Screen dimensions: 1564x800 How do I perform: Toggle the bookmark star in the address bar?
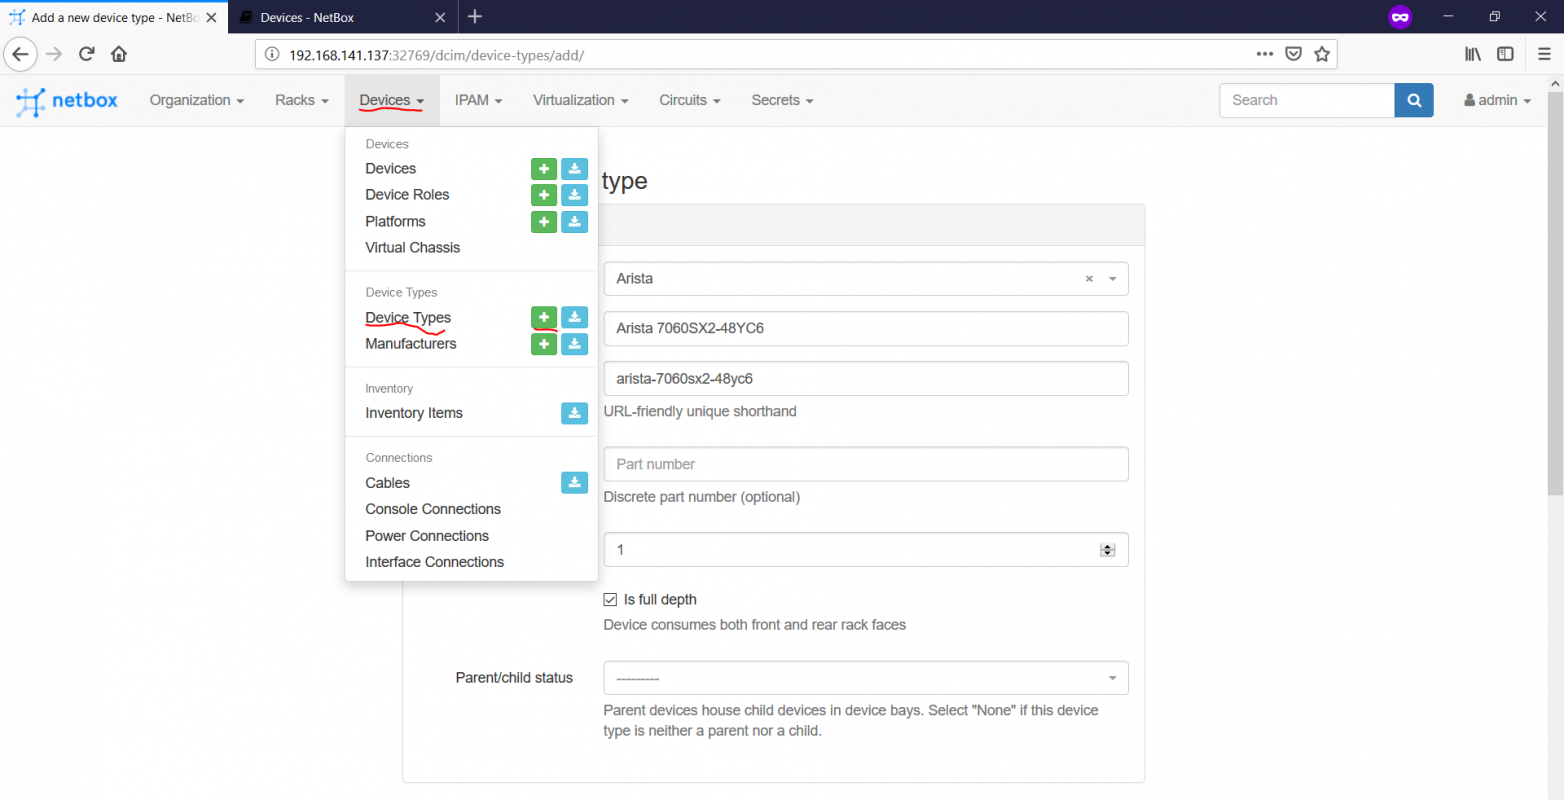tap(1322, 54)
